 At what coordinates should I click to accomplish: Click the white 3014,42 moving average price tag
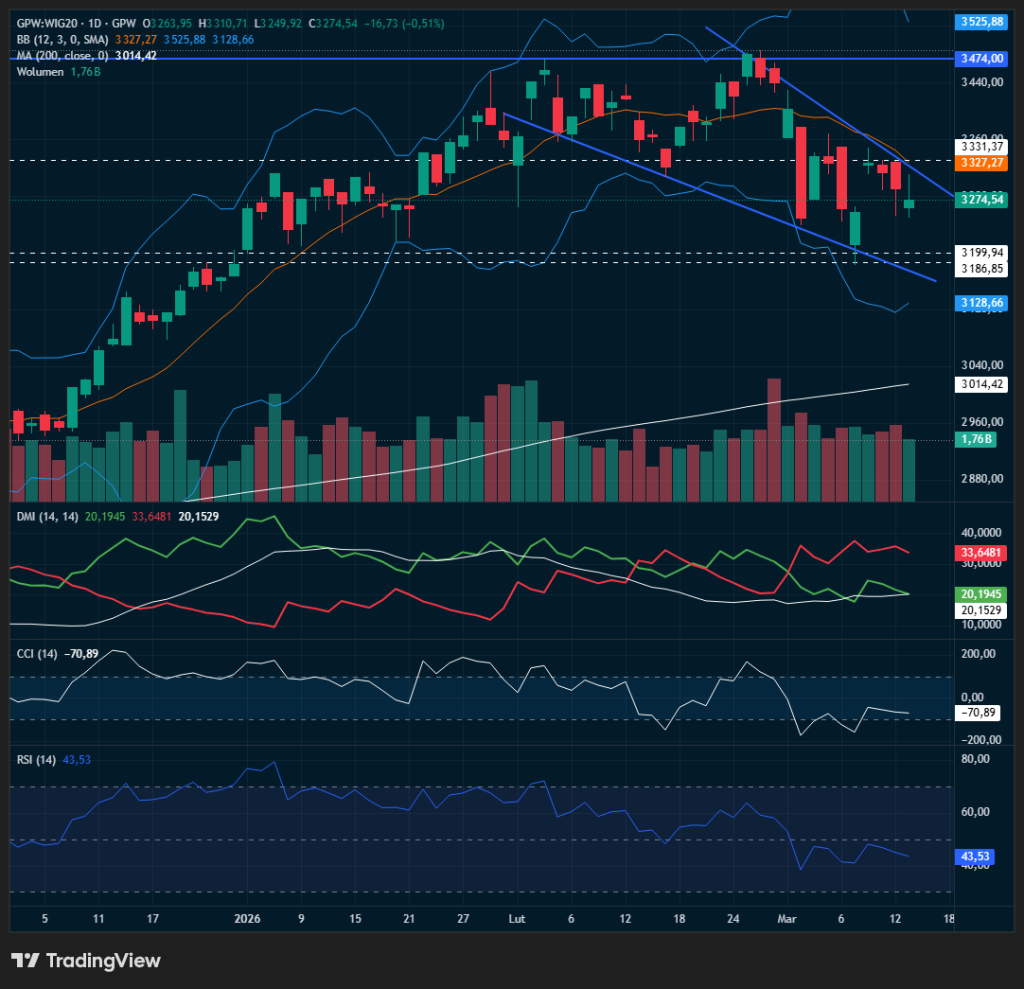[979, 384]
